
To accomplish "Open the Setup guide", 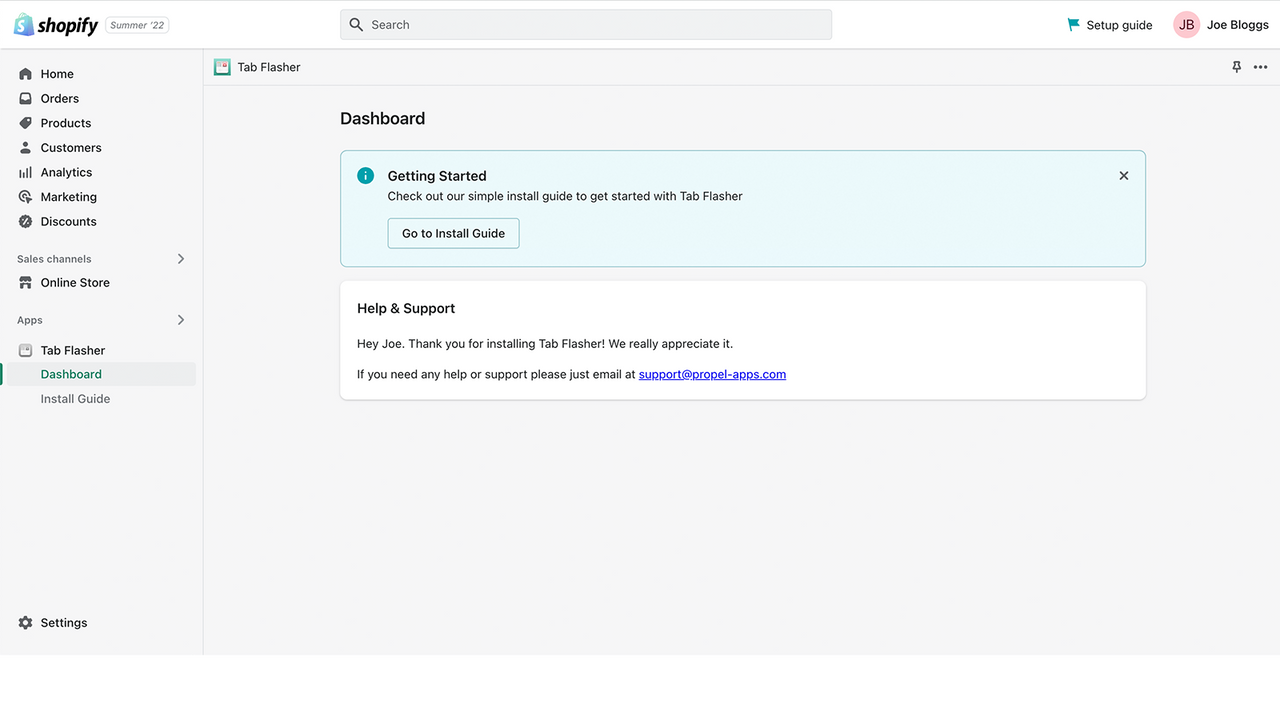I will pyautogui.click(x=1109, y=24).
